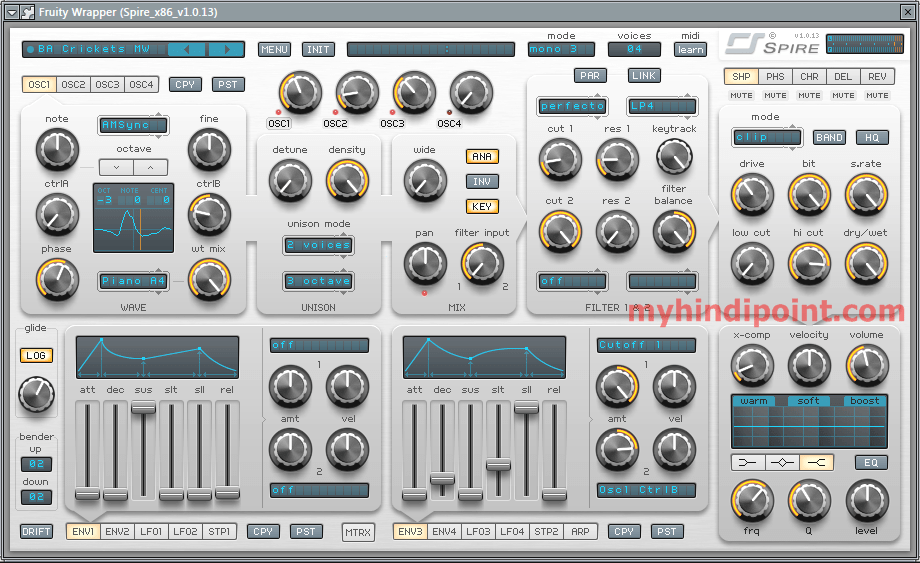The image size is (920, 563).
Task: Select the middle peak EQ shape icon
Action: [782, 463]
